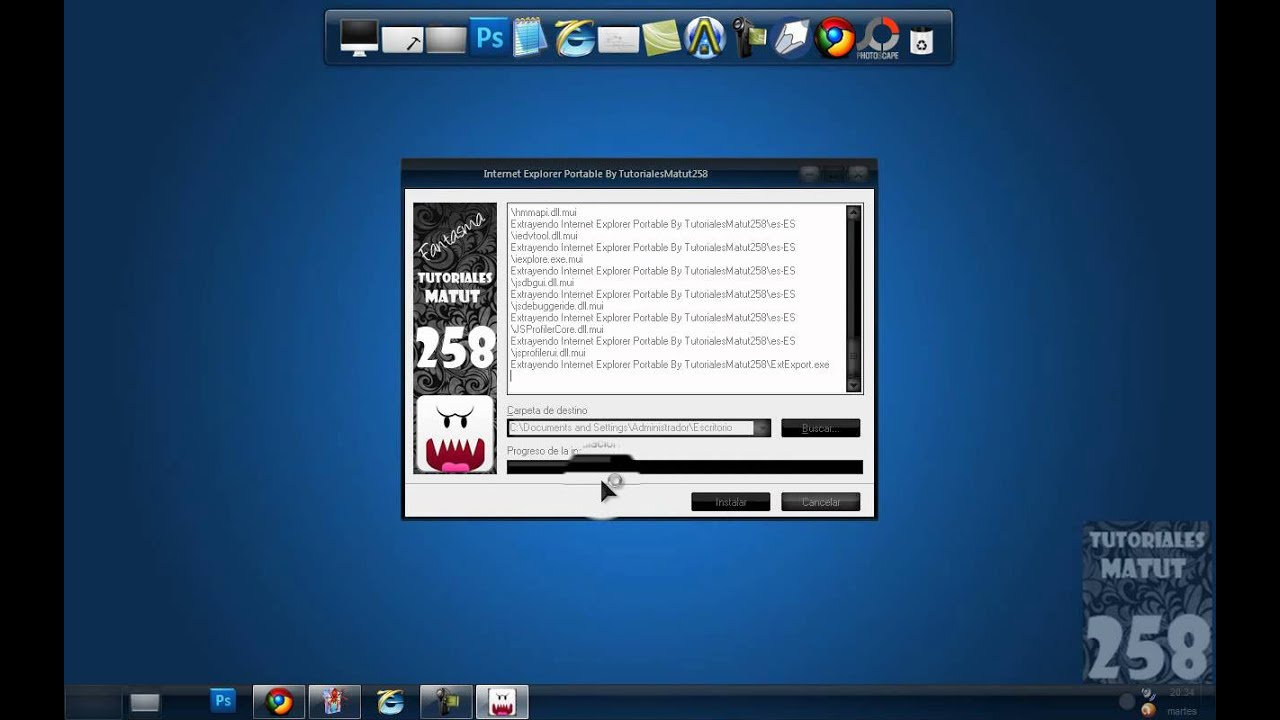The height and width of the screenshot is (720, 1280).
Task: Click the installer window title bar text
Action: tap(595, 174)
